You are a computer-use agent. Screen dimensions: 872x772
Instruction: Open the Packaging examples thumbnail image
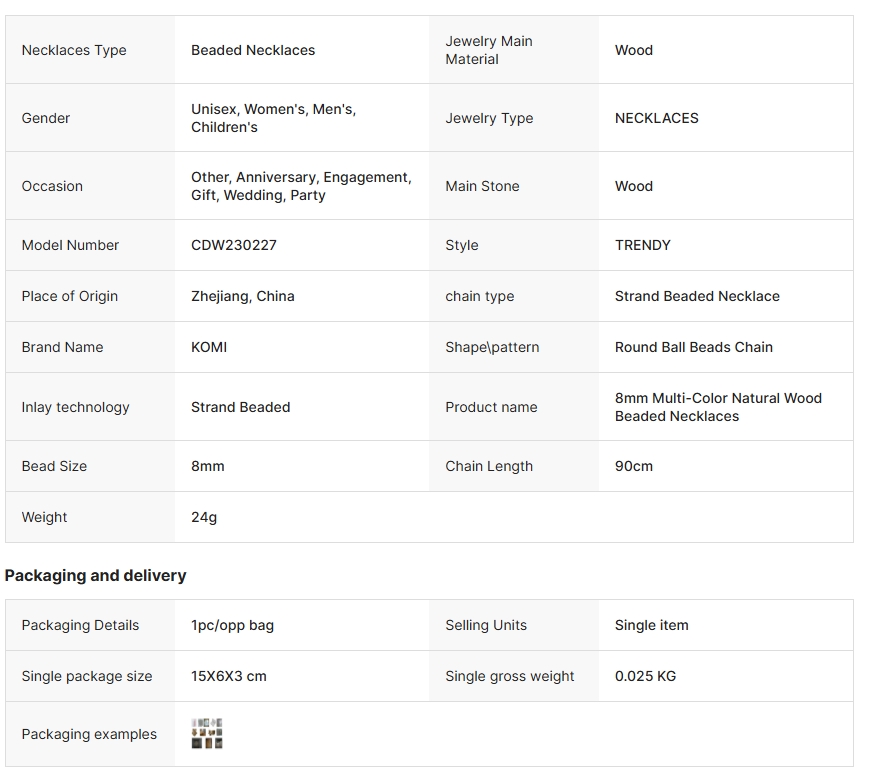point(207,733)
